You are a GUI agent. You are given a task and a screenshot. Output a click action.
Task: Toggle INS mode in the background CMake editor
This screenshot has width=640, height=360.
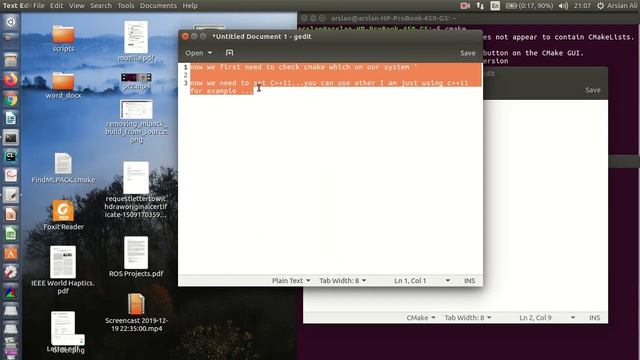coord(594,318)
